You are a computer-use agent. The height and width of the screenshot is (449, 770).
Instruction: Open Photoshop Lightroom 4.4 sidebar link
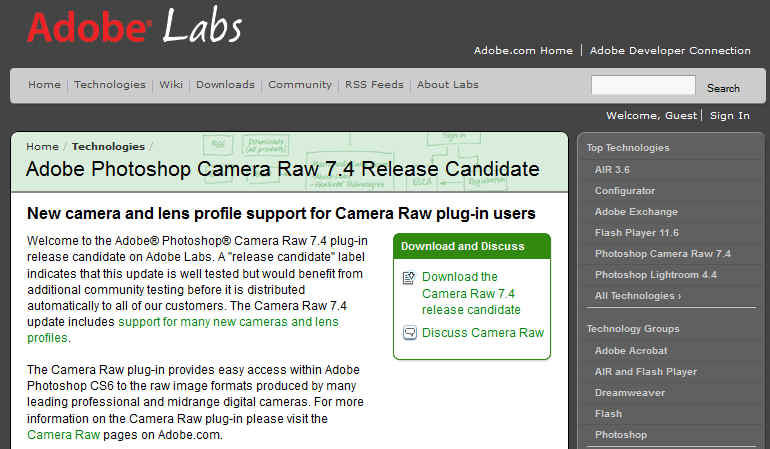tap(656, 275)
